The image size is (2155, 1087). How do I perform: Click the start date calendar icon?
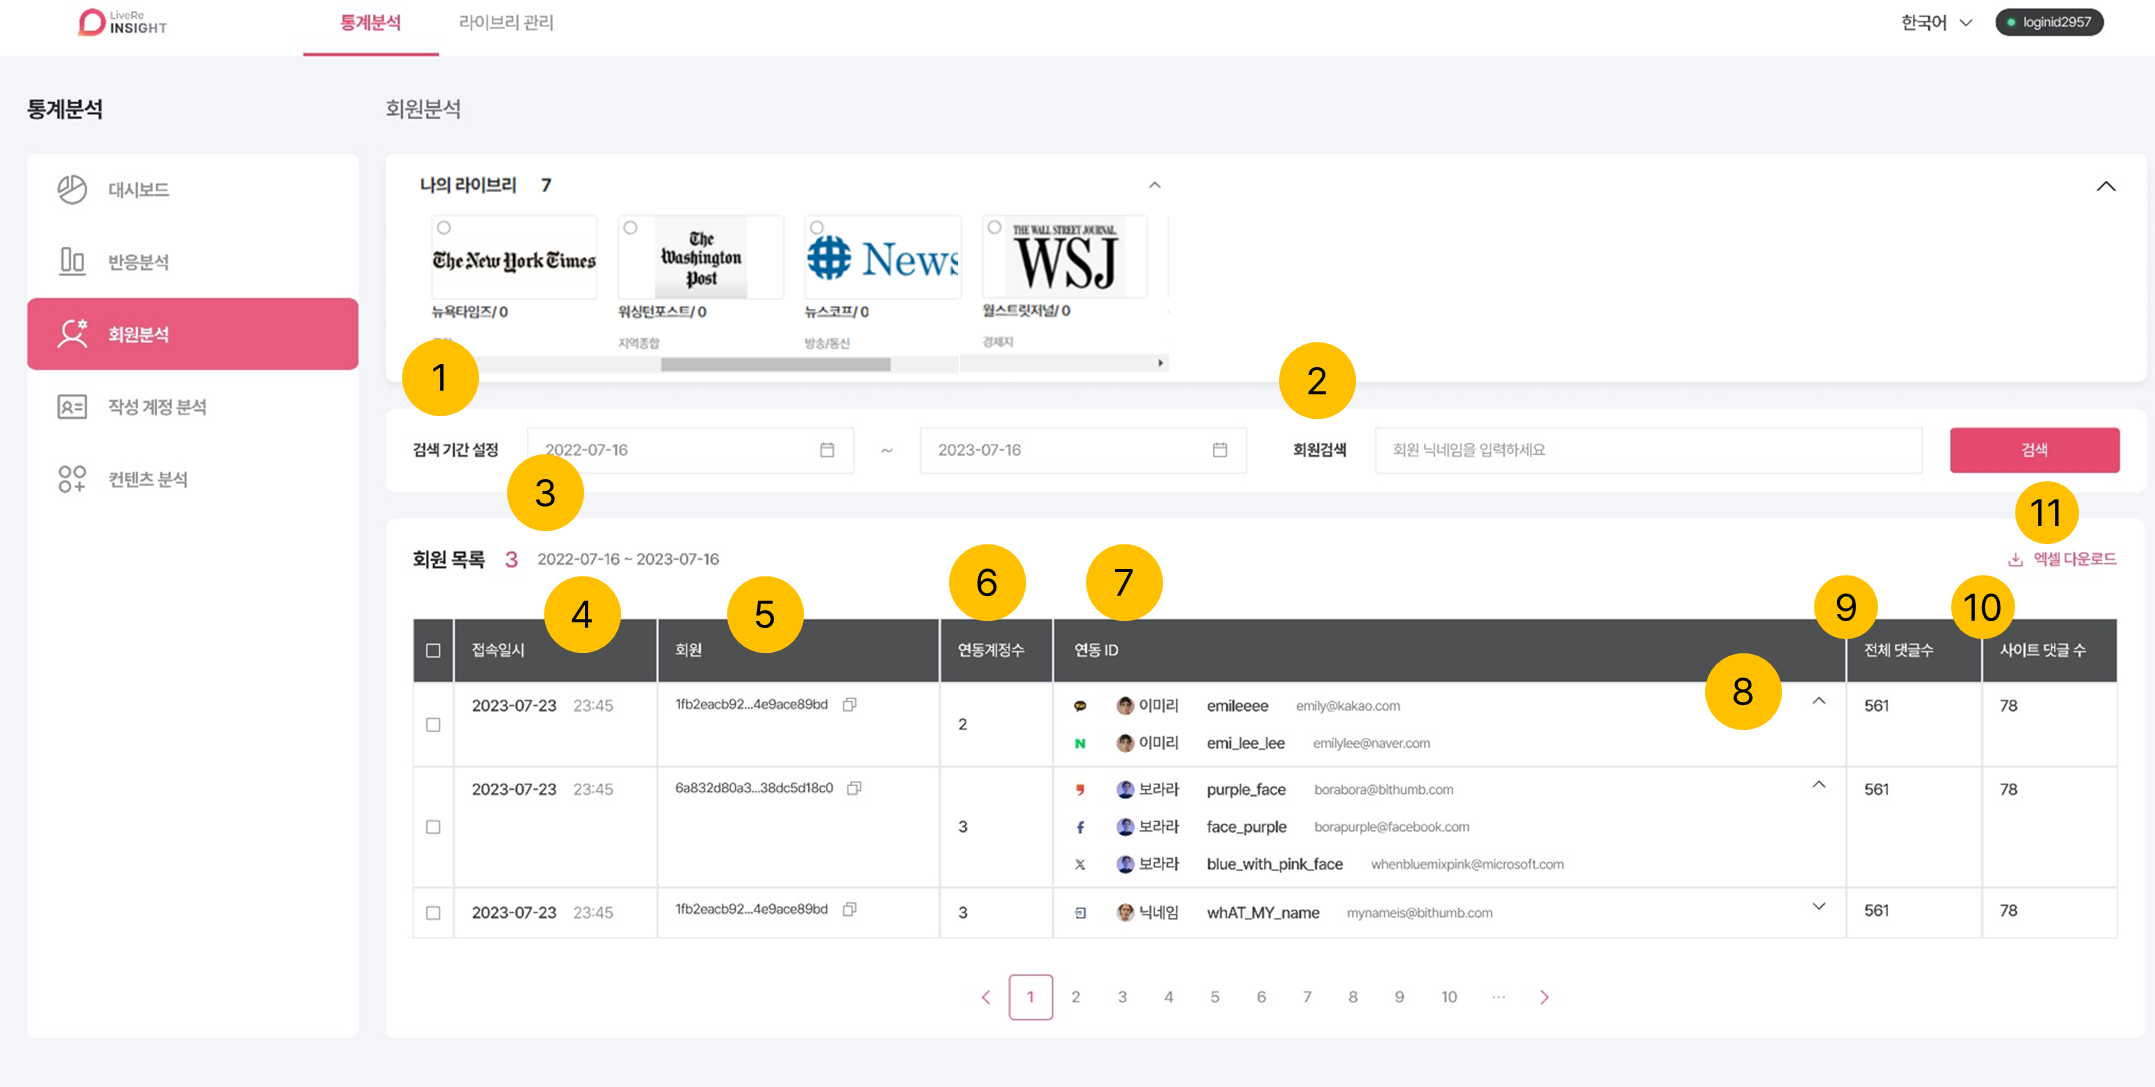tap(827, 450)
